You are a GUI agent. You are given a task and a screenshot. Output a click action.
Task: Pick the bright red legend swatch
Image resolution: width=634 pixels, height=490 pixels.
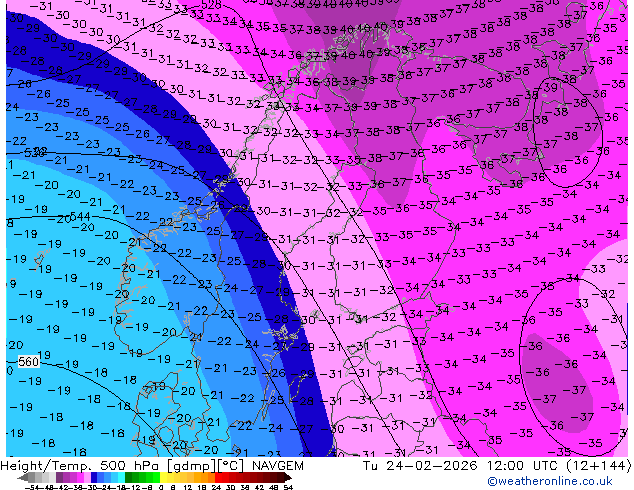(x=218, y=478)
